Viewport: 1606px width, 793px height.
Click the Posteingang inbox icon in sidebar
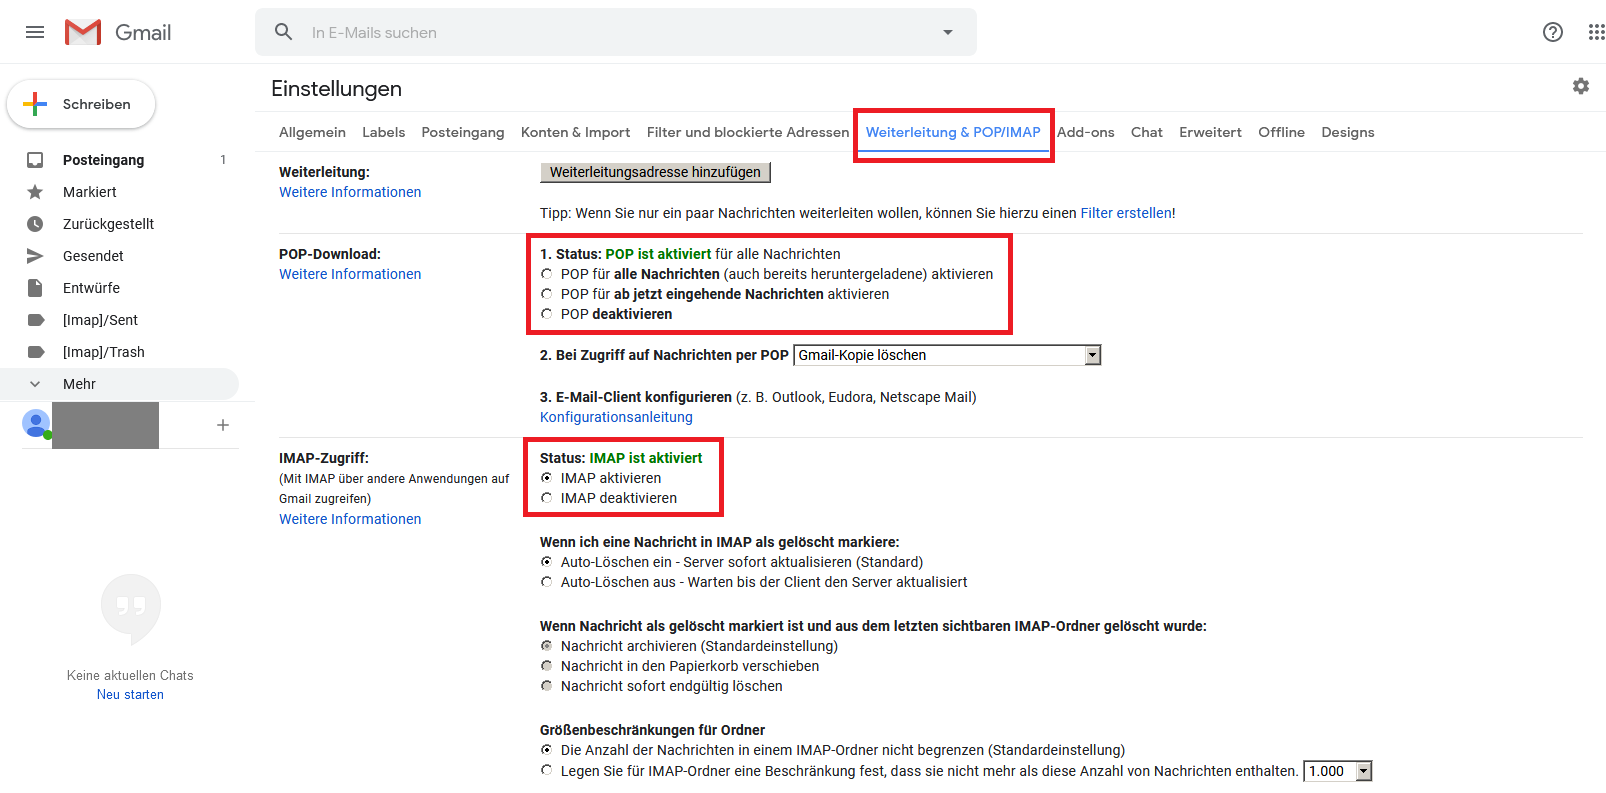pyautogui.click(x=35, y=160)
